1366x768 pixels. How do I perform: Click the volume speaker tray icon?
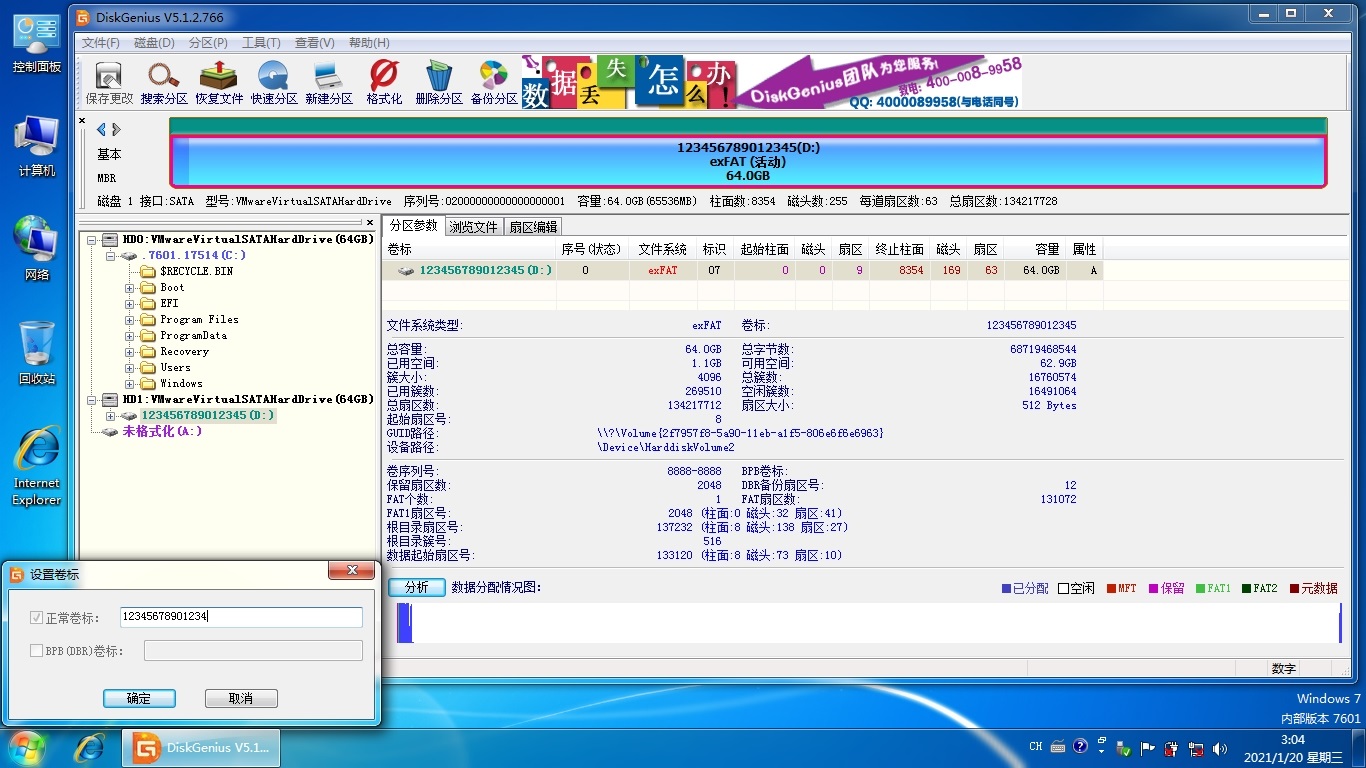pos(1220,748)
